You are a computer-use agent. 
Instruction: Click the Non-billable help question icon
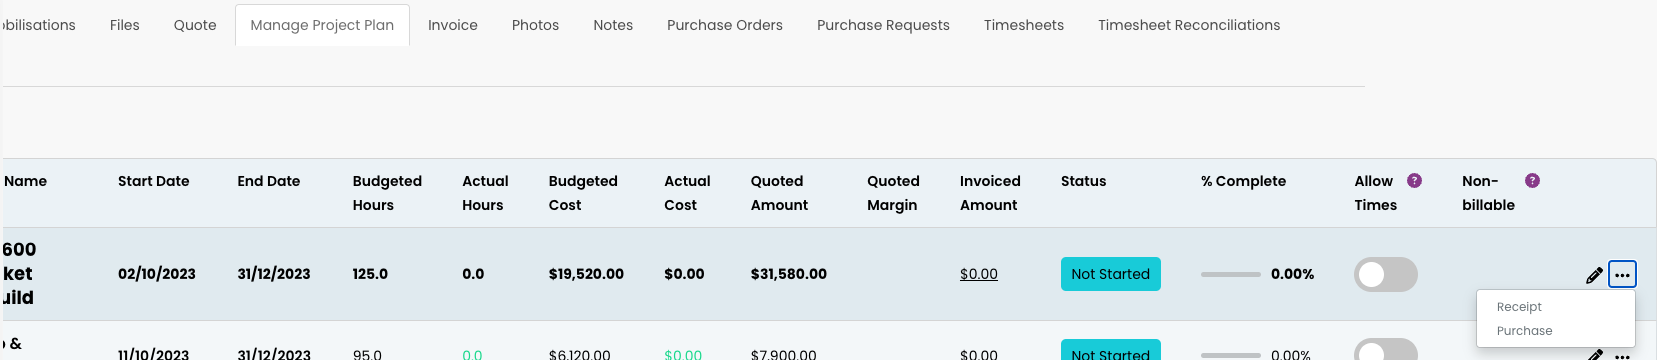1532,181
